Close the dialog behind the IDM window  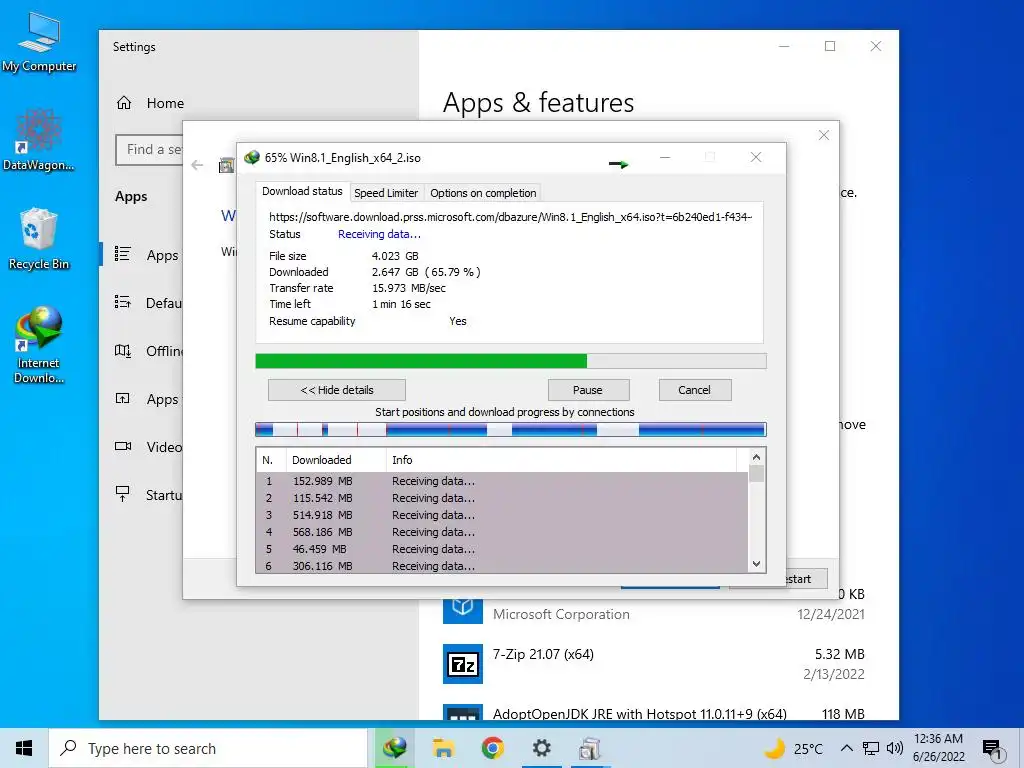pyautogui.click(x=824, y=135)
